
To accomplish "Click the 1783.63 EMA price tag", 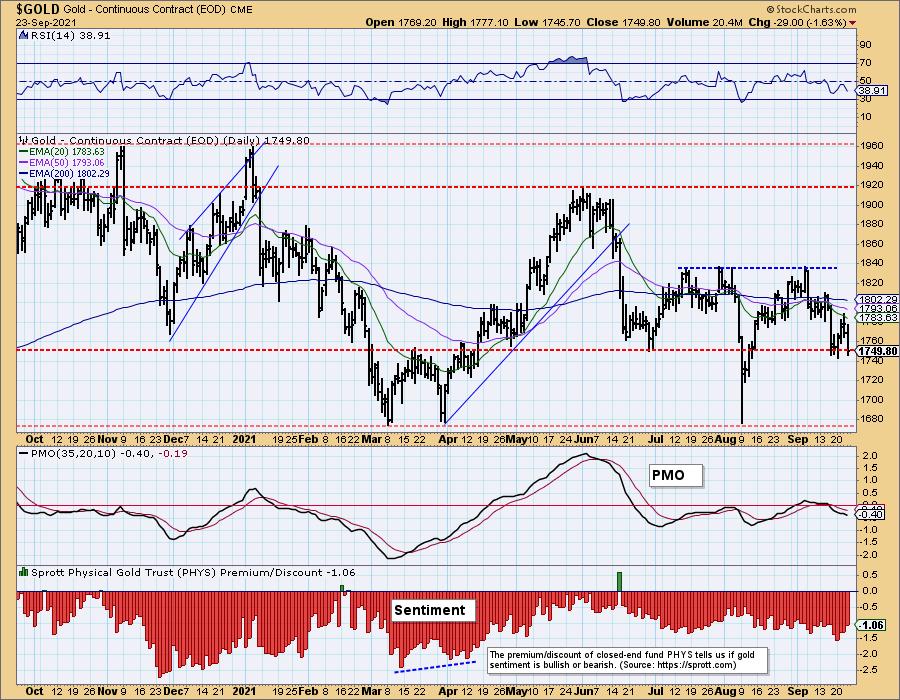I will tap(878, 317).
